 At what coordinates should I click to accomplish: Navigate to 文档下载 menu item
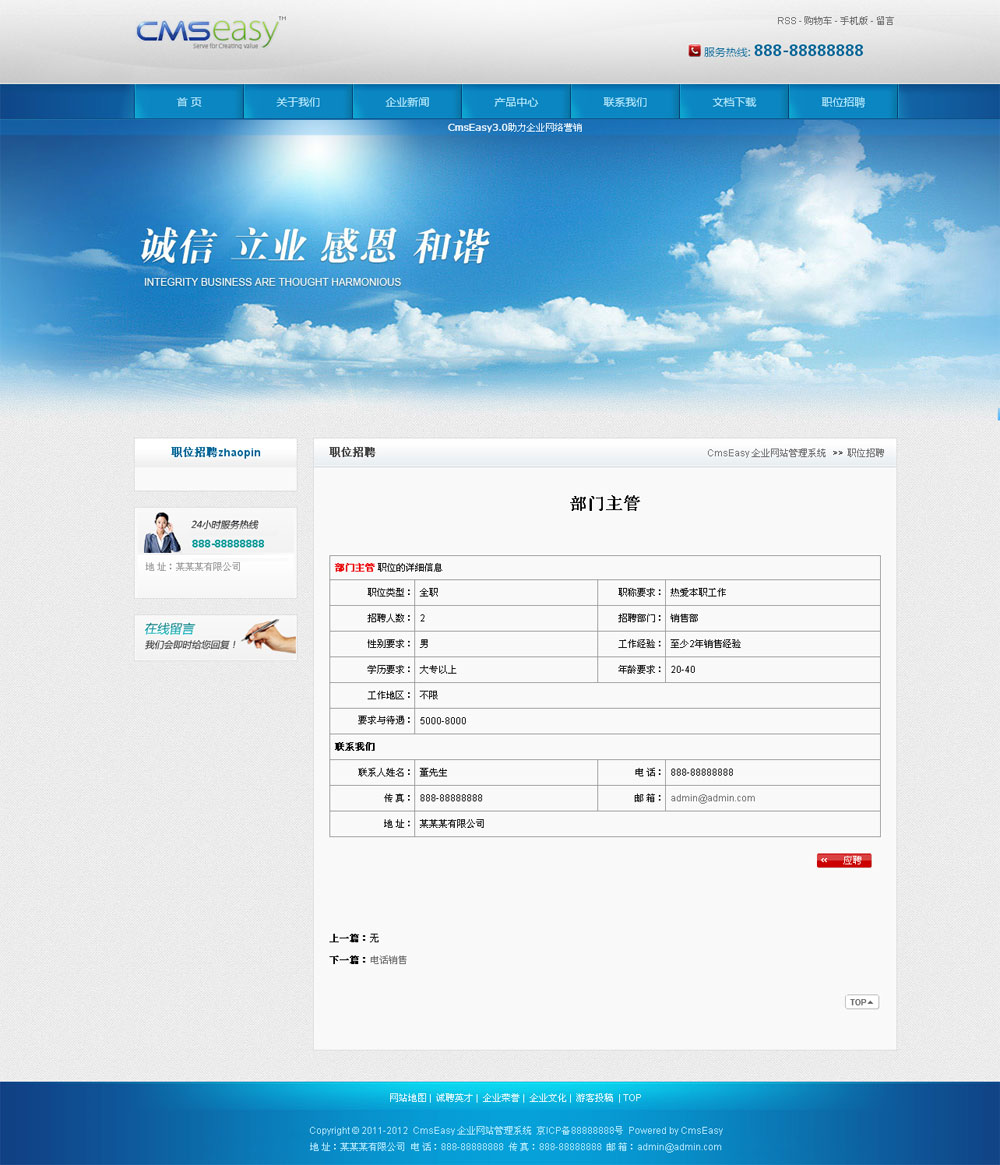coord(734,102)
